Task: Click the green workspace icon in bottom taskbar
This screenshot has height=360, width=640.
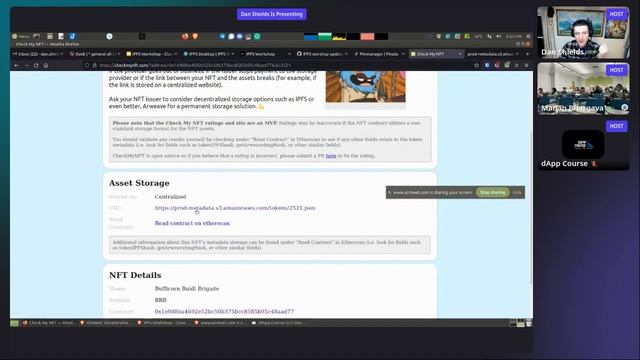Action: pyautogui.click(x=15, y=323)
